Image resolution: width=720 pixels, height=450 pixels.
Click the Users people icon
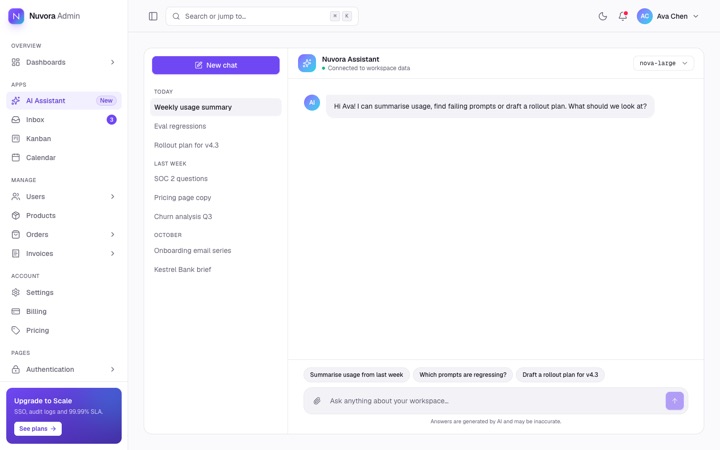point(16,197)
